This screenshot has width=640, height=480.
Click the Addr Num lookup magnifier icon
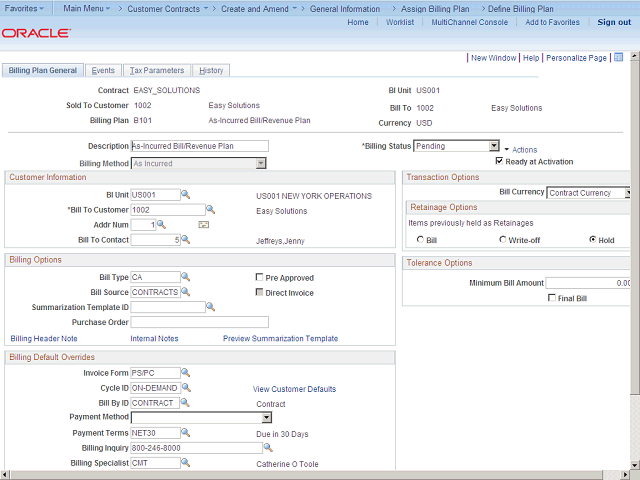(x=162, y=225)
